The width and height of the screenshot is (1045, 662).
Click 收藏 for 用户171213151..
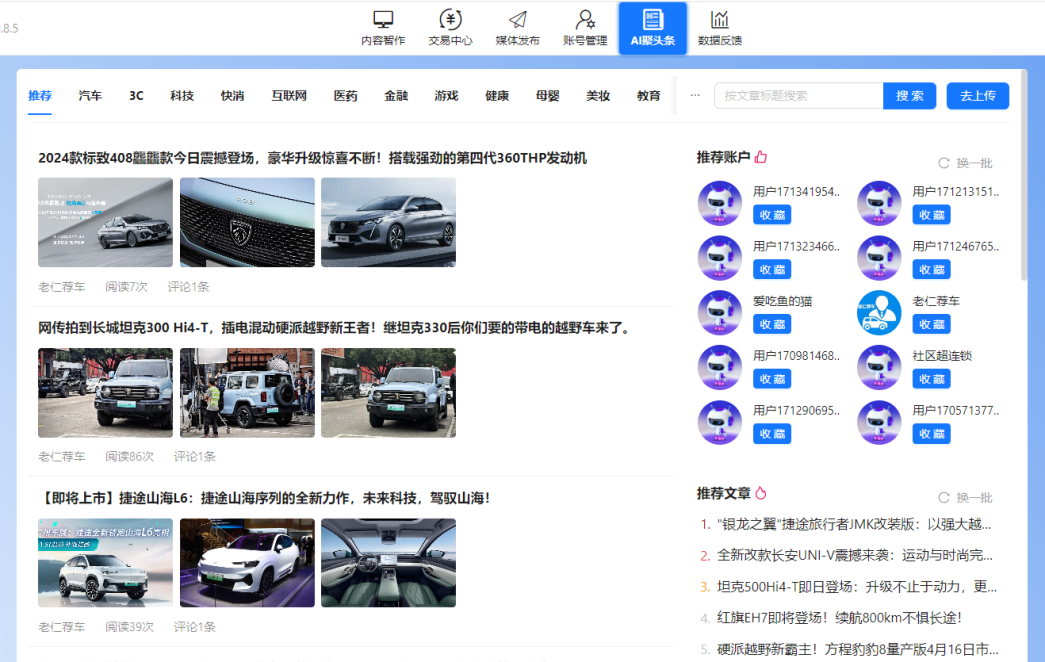click(x=932, y=215)
